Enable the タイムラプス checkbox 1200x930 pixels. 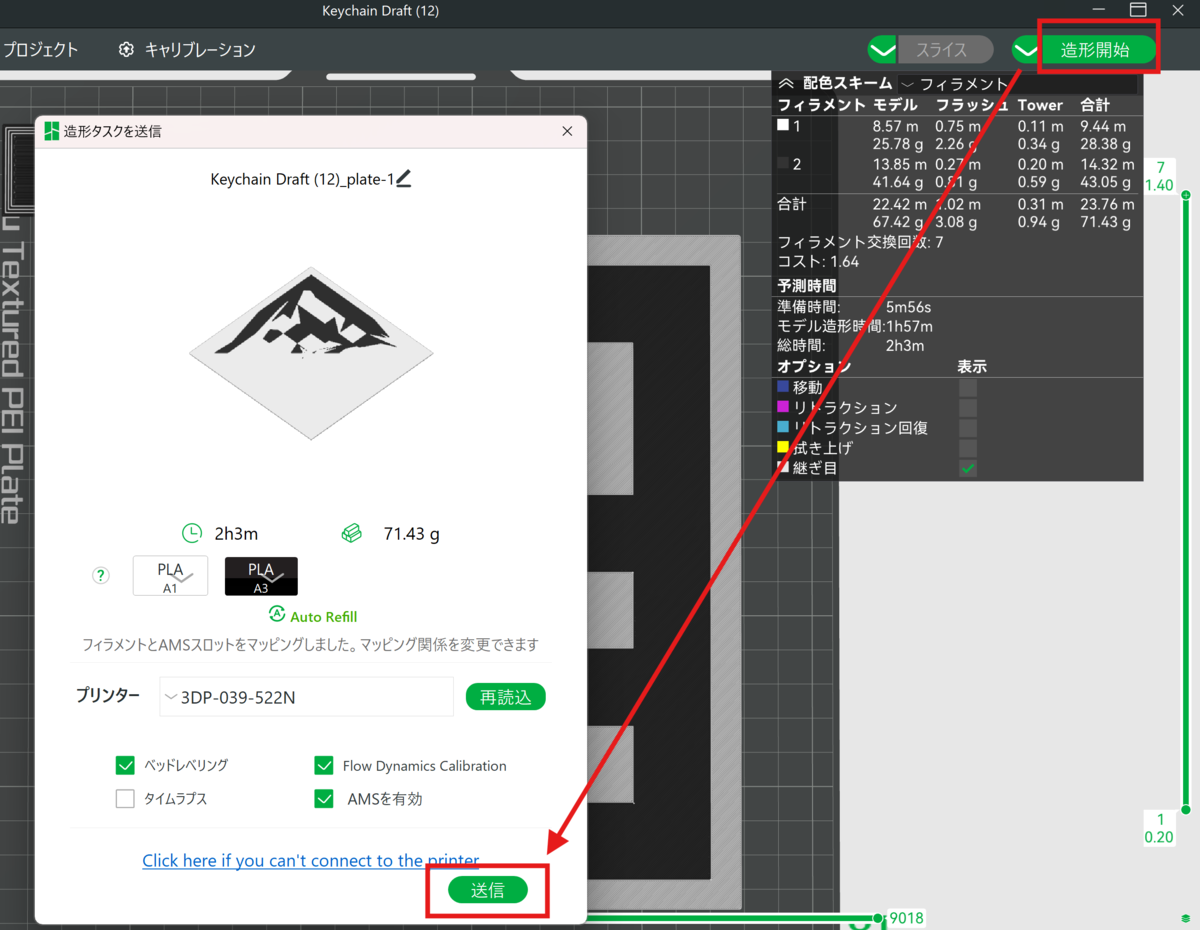pos(125,798)
